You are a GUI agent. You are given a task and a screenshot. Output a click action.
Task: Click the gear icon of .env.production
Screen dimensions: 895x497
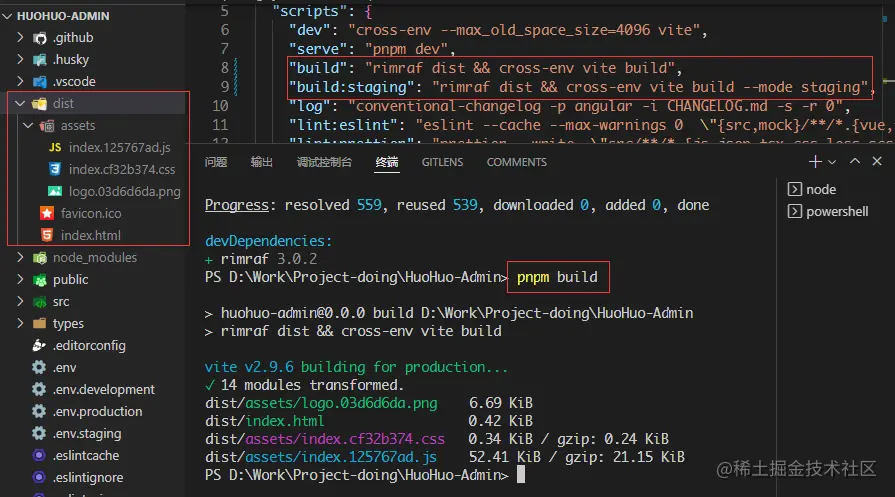pos(39,411)
